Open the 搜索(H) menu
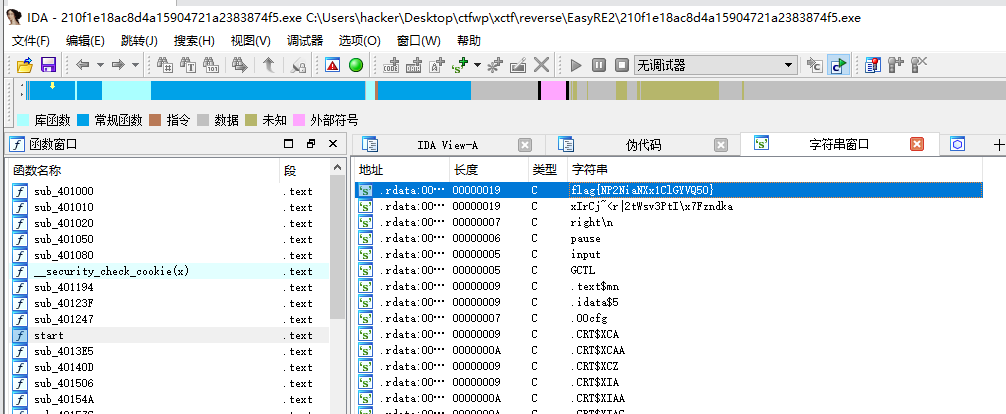This screenshot has width=1006, height=414. tap(194, 41)
